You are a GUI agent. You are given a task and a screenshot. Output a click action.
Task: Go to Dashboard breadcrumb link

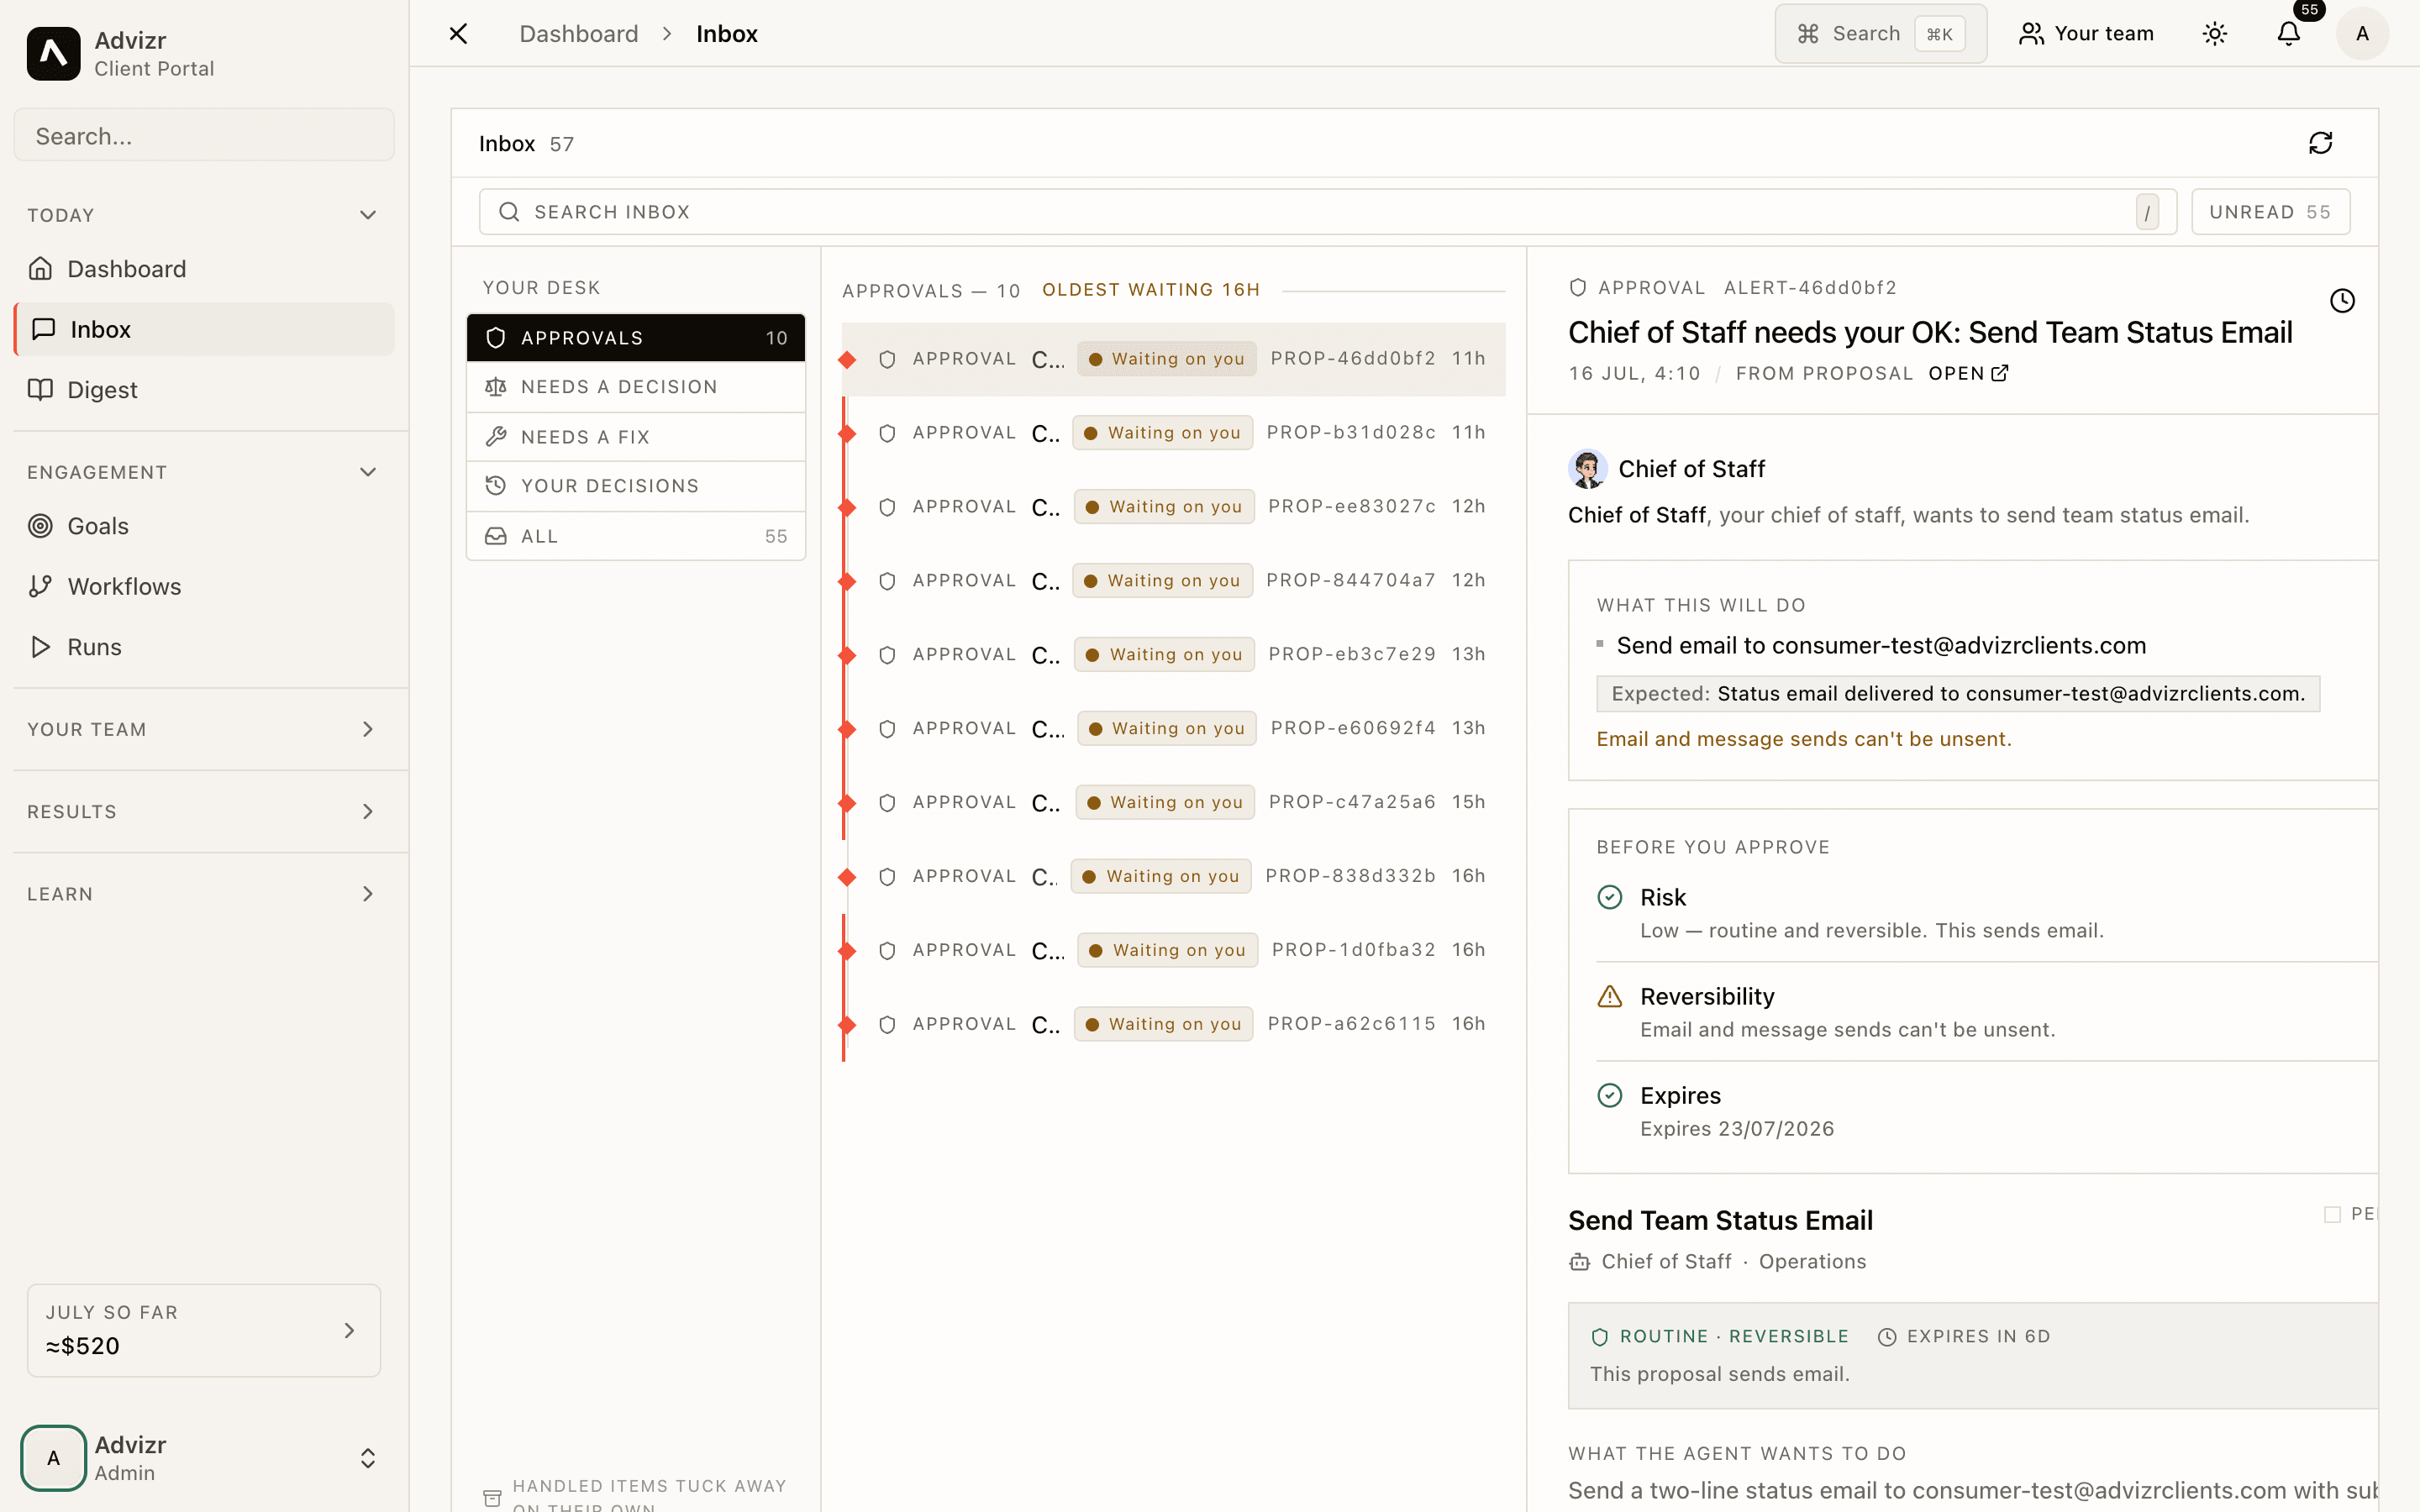pos(578,34)
